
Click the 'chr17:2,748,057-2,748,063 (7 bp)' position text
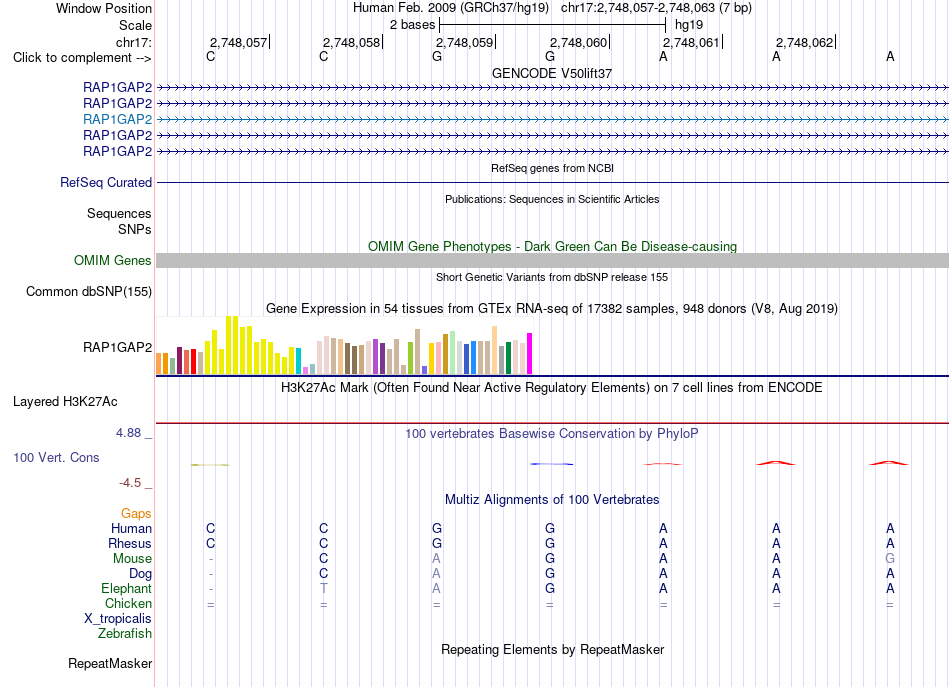click(x=656, y=8)
